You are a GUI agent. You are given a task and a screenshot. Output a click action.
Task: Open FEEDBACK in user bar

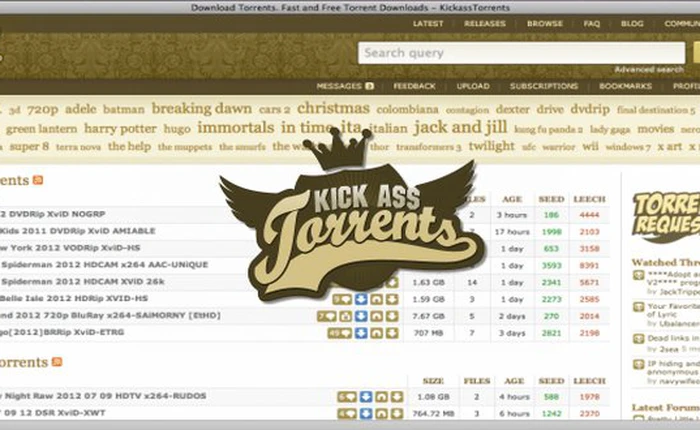414,86
